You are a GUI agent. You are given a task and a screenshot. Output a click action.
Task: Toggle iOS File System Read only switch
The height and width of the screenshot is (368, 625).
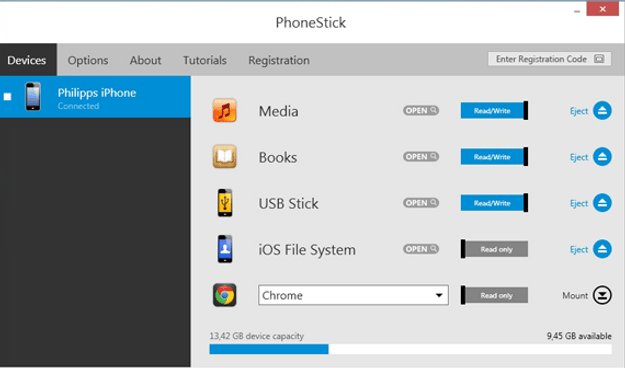click(x=494, y=249)
